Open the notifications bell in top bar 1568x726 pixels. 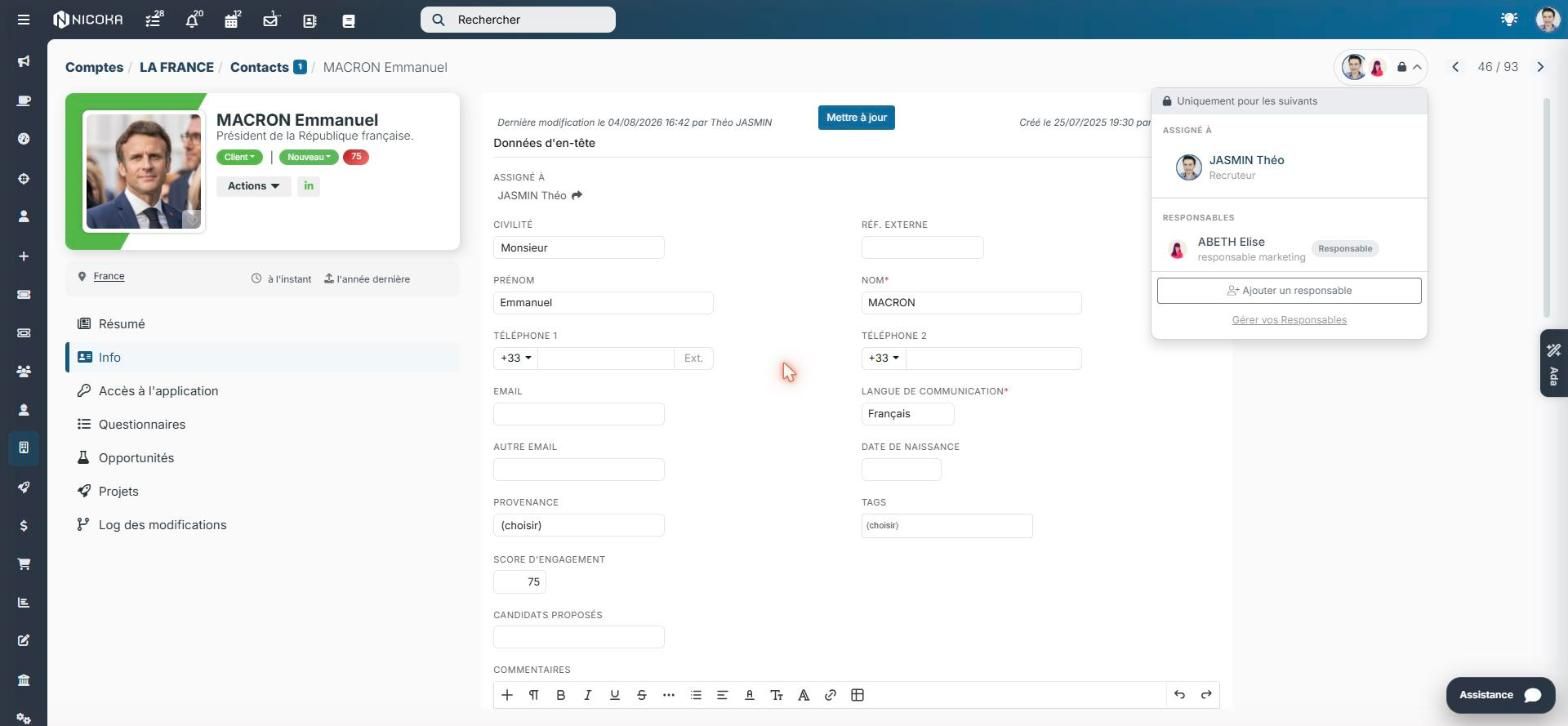tap(193, 20)
